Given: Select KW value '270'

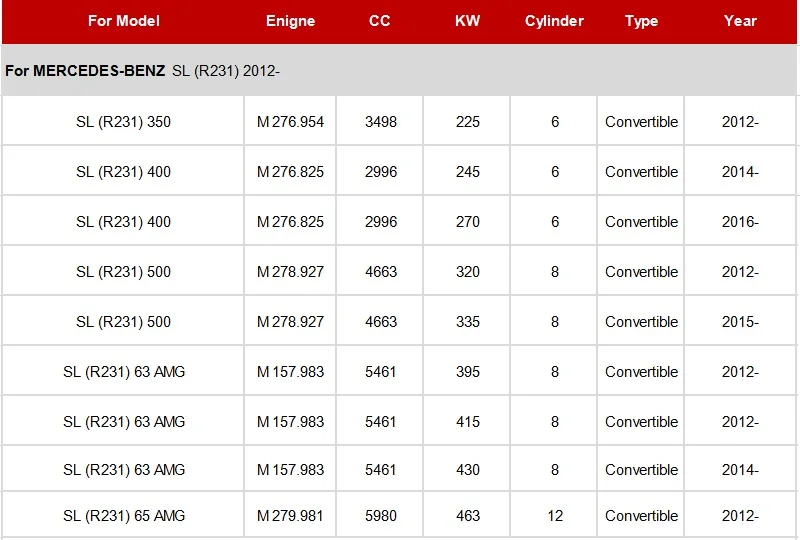Looking at the screenshot, I should pos(467,222).
